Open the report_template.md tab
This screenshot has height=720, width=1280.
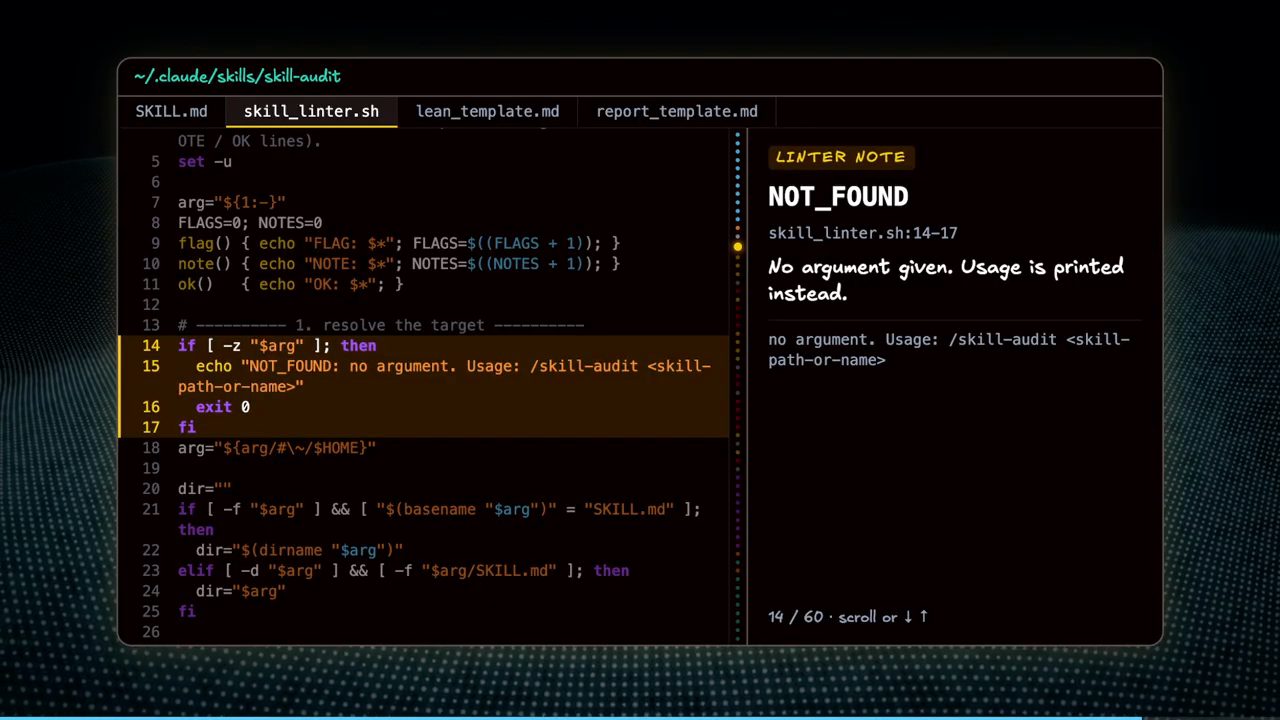677,111
